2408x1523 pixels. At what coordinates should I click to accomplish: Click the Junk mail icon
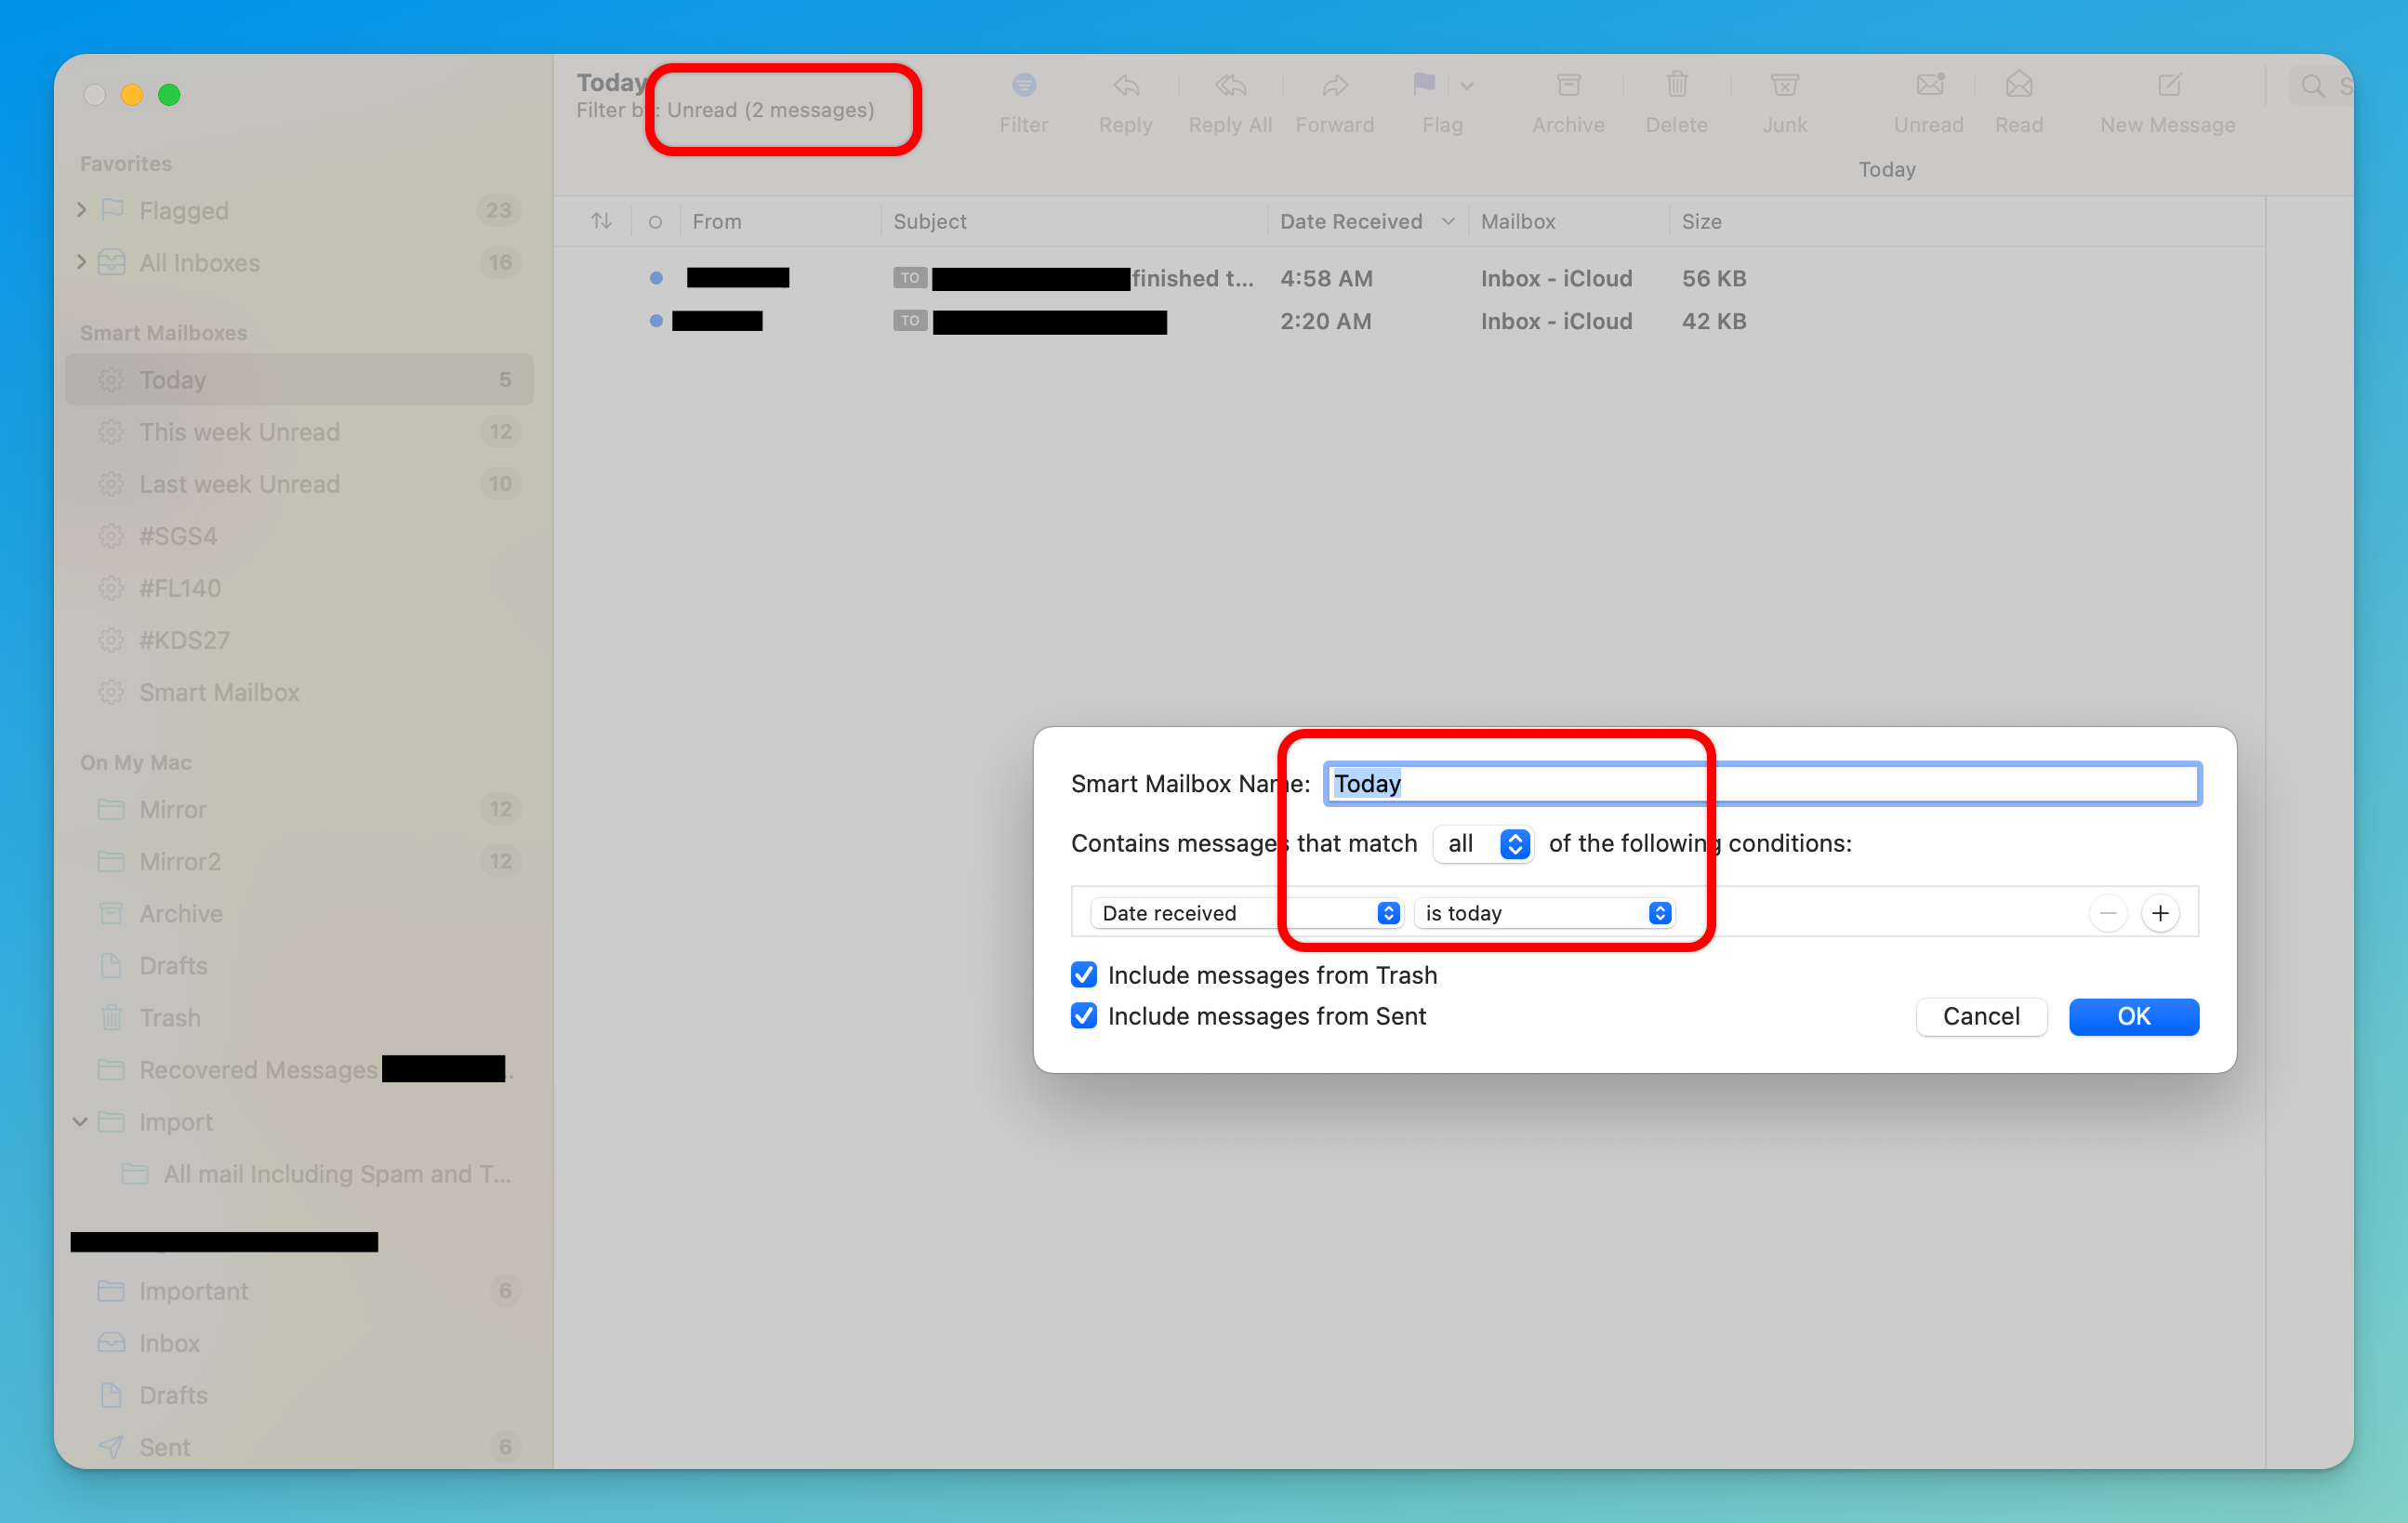(x=1784, y=86)
